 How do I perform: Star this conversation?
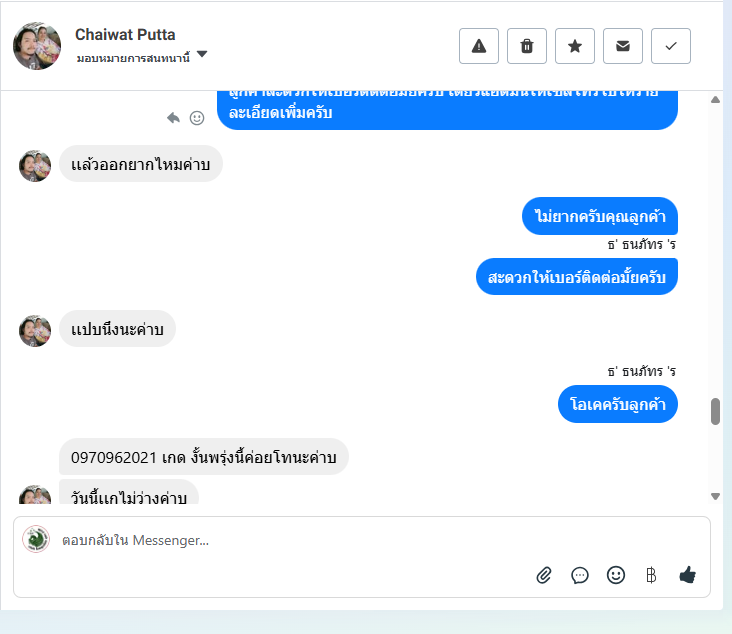click(x=575, y=46)
